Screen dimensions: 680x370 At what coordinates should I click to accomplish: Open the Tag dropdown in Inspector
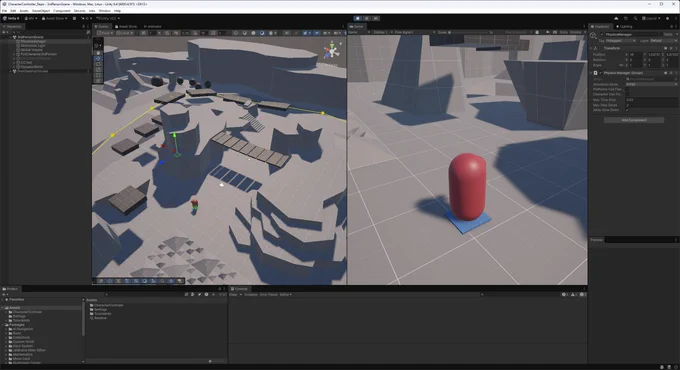[621, 41]
